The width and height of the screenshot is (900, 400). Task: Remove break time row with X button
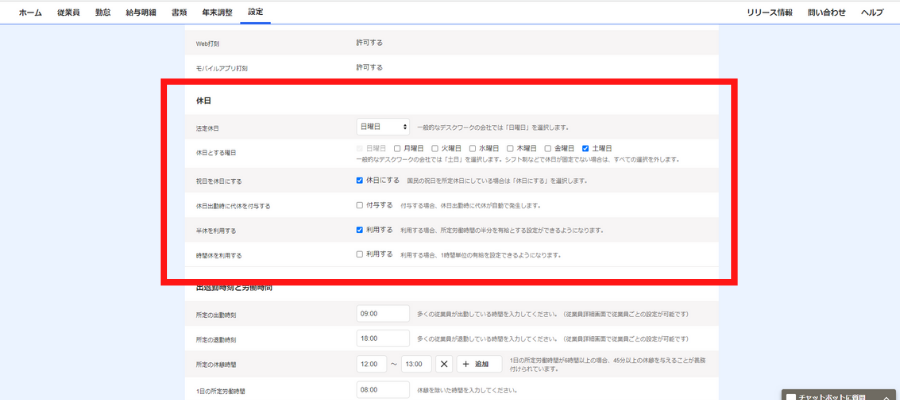coord(444,364)
